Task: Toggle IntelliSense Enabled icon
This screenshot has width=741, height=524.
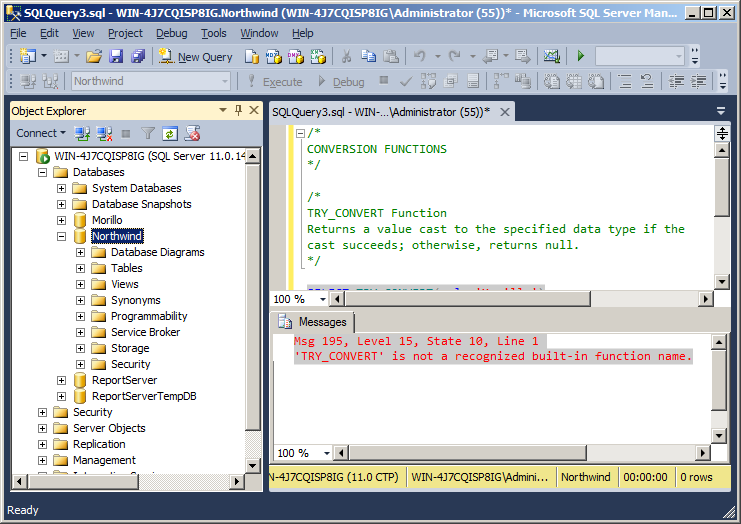Action: click(x=472, y=81)
